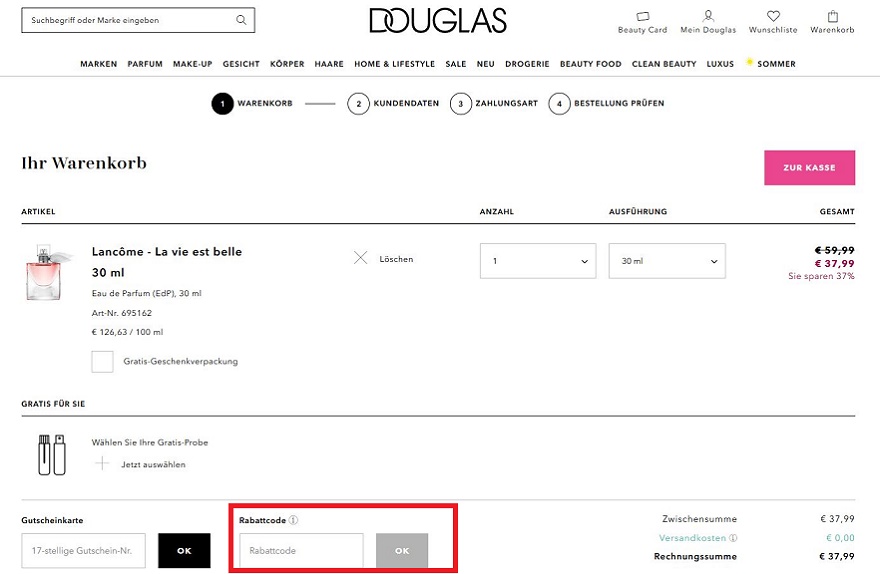Screen dimensions: 880x574
Task: Open the Make-up menu
Action: coord(192,64)
